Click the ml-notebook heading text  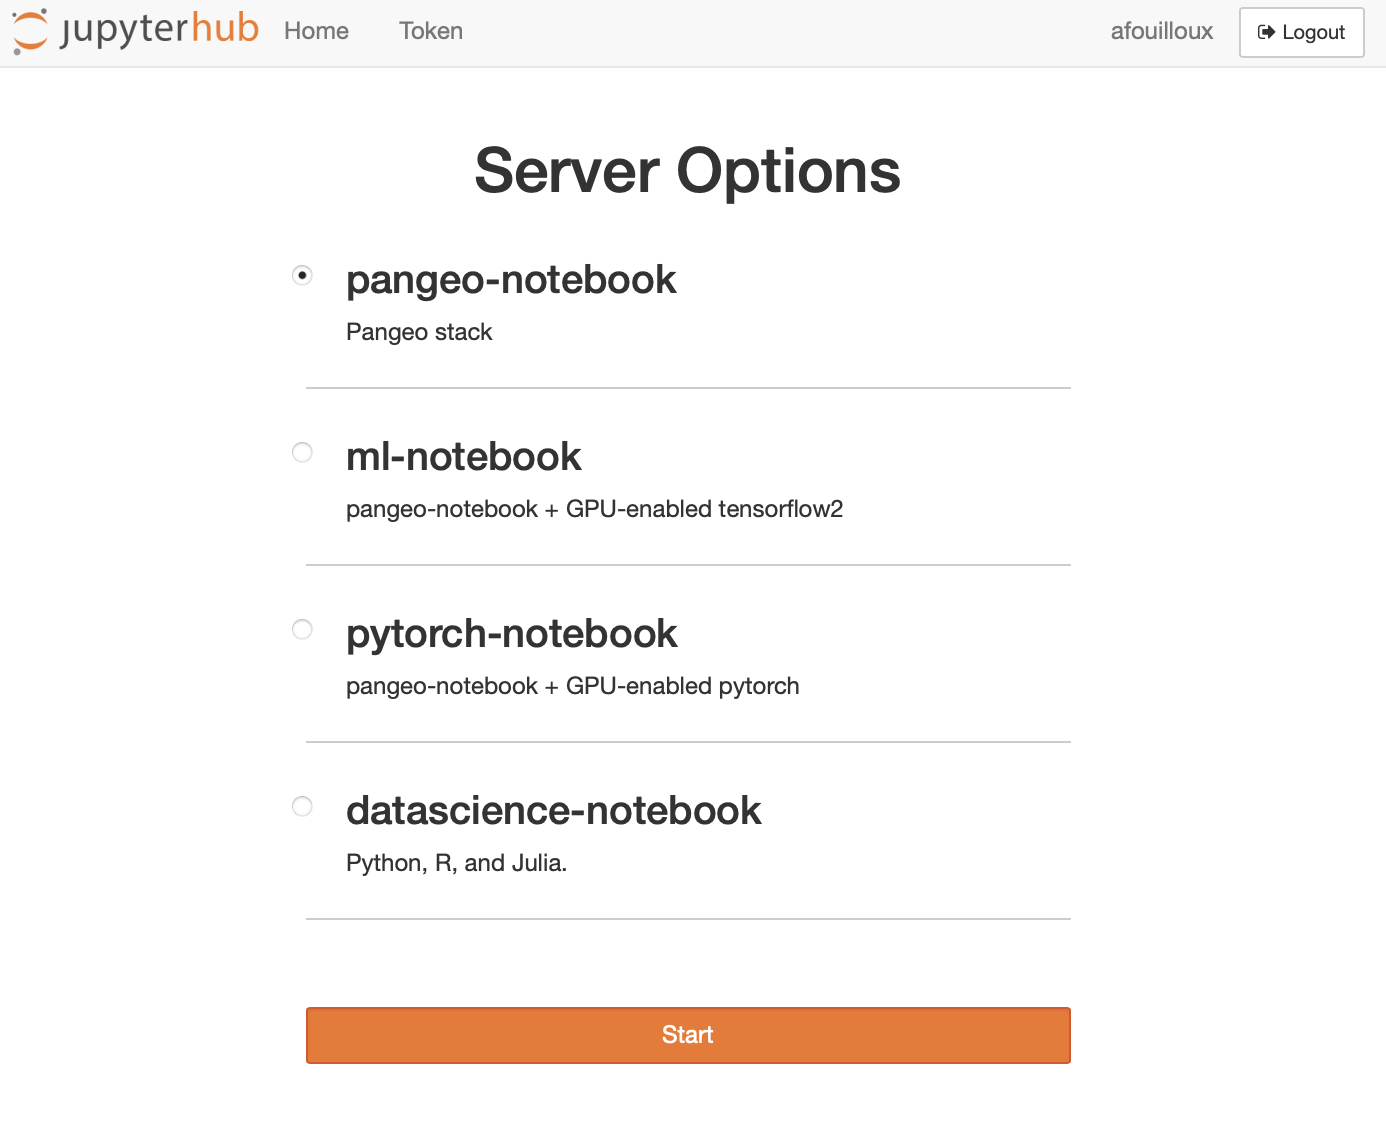464,457
